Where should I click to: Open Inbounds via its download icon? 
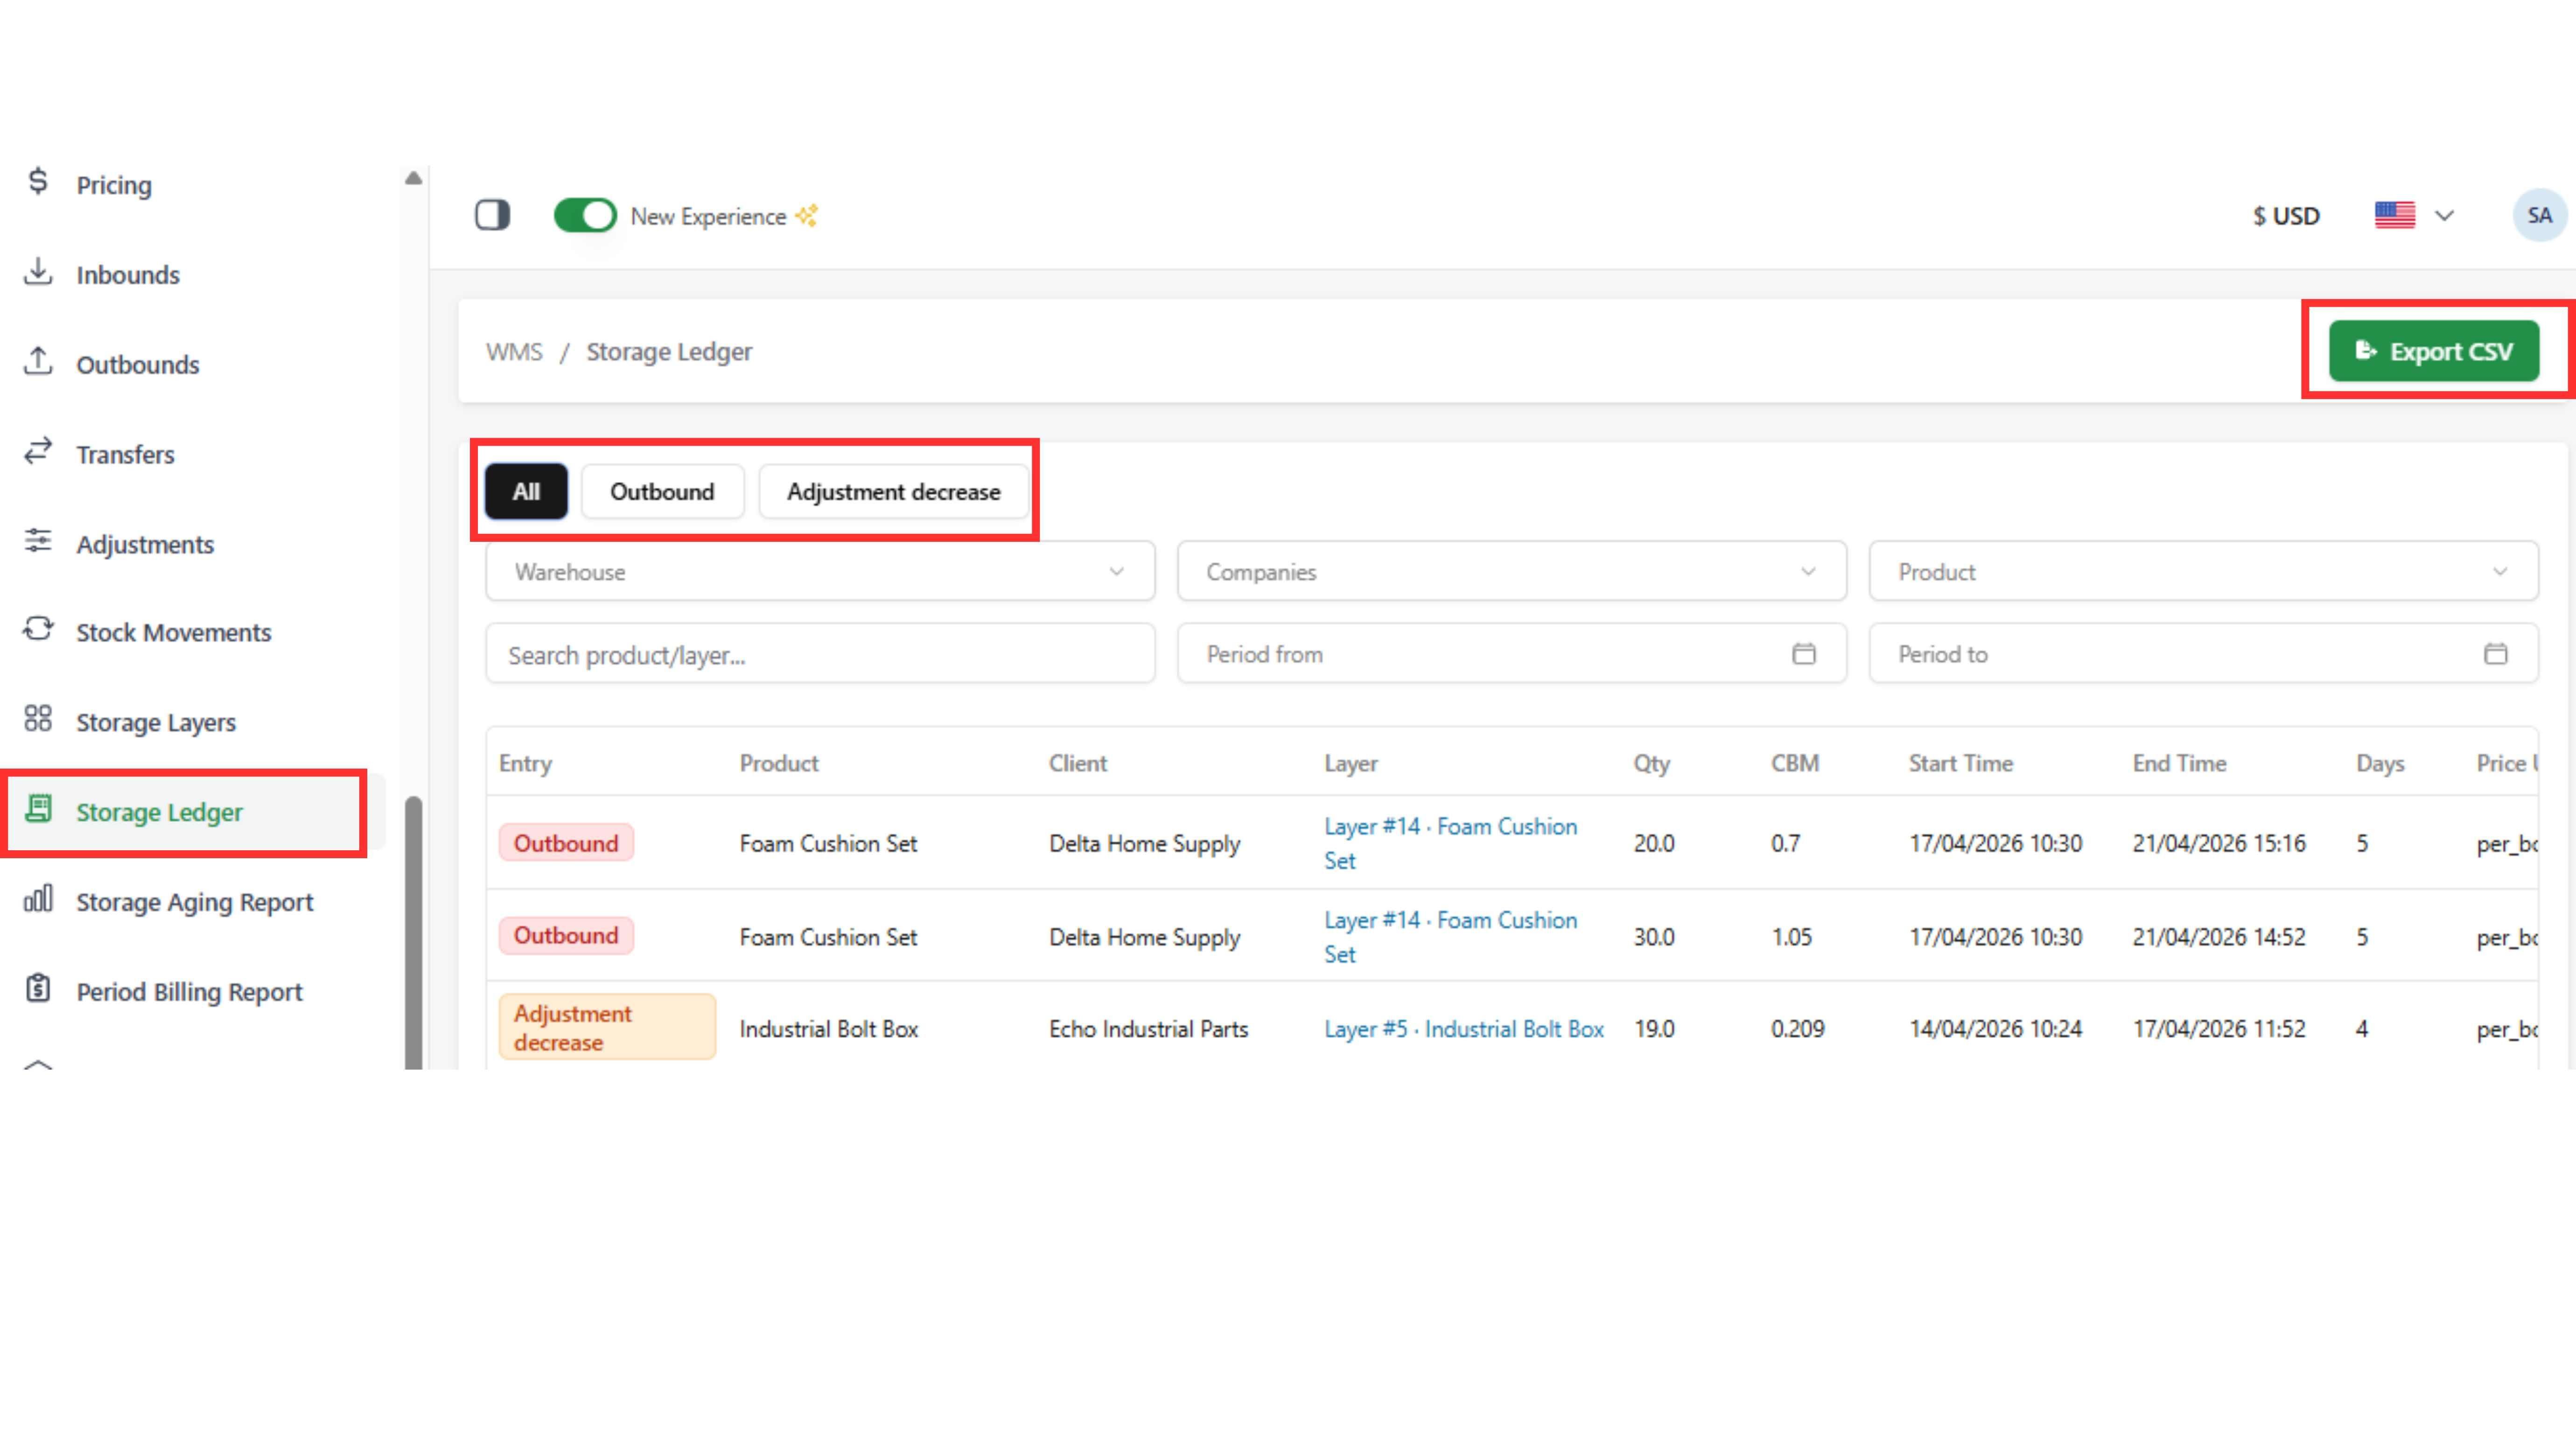click(38, 272)
